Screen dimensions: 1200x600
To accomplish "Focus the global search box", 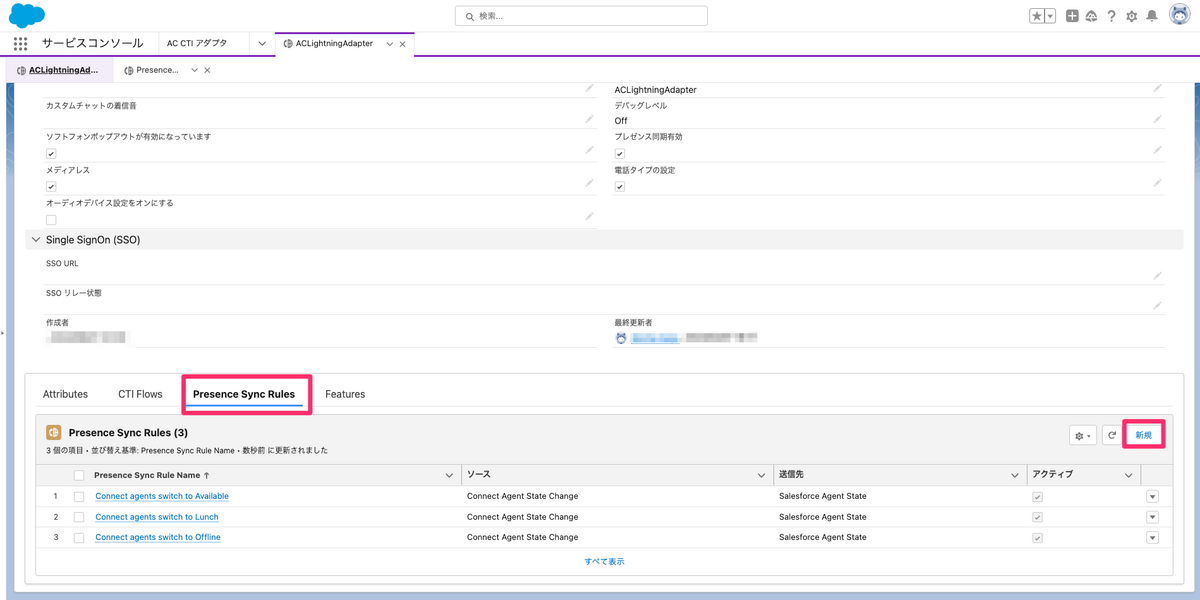I will [581, 16].
